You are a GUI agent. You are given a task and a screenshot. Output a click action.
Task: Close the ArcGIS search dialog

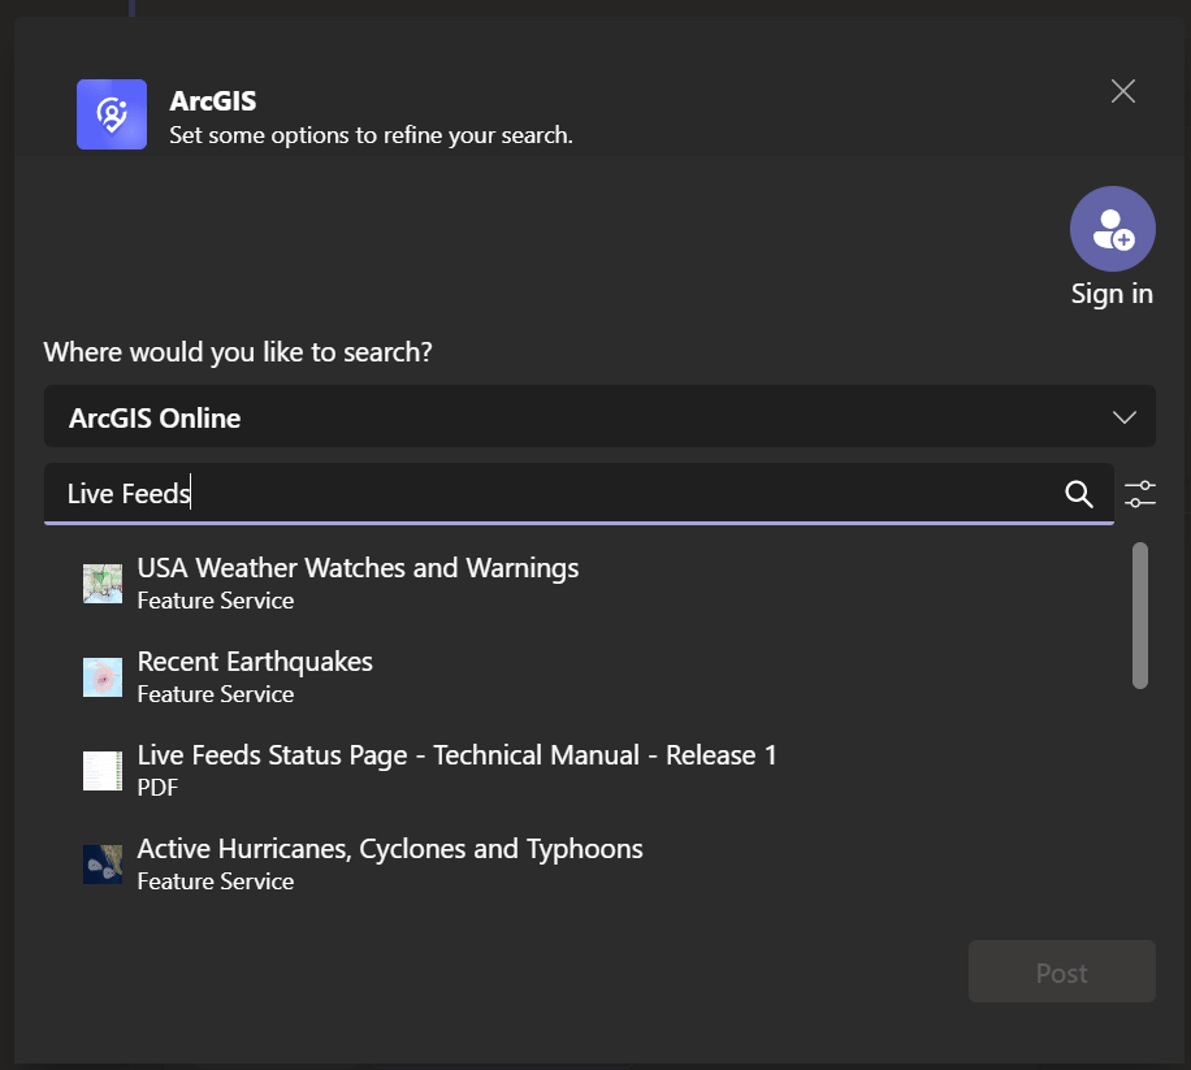click(x=1123, y=91)
